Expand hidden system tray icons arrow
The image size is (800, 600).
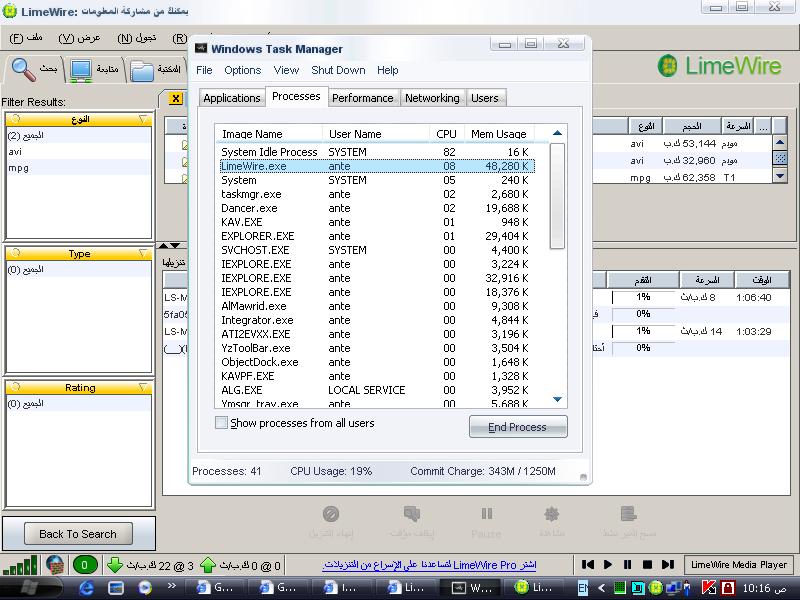[x=602, y=588]
